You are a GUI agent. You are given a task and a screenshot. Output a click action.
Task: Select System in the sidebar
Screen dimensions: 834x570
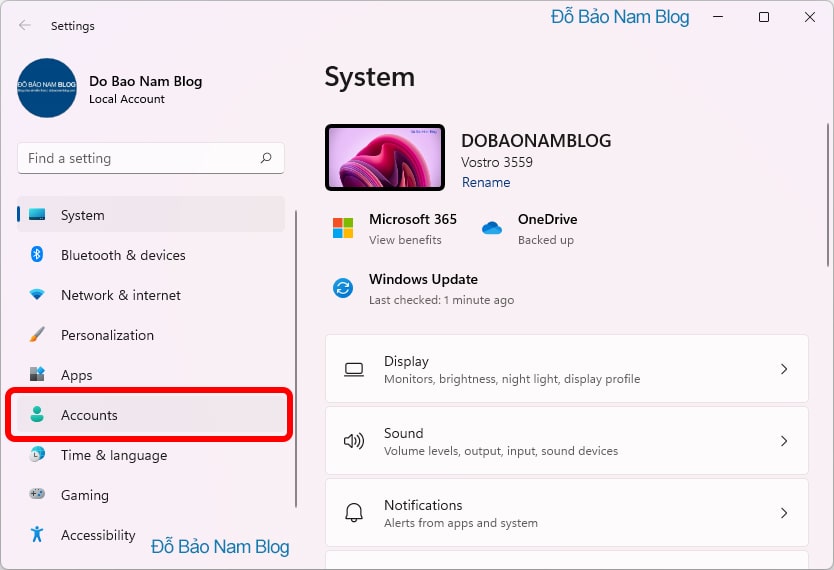[151, 214]
